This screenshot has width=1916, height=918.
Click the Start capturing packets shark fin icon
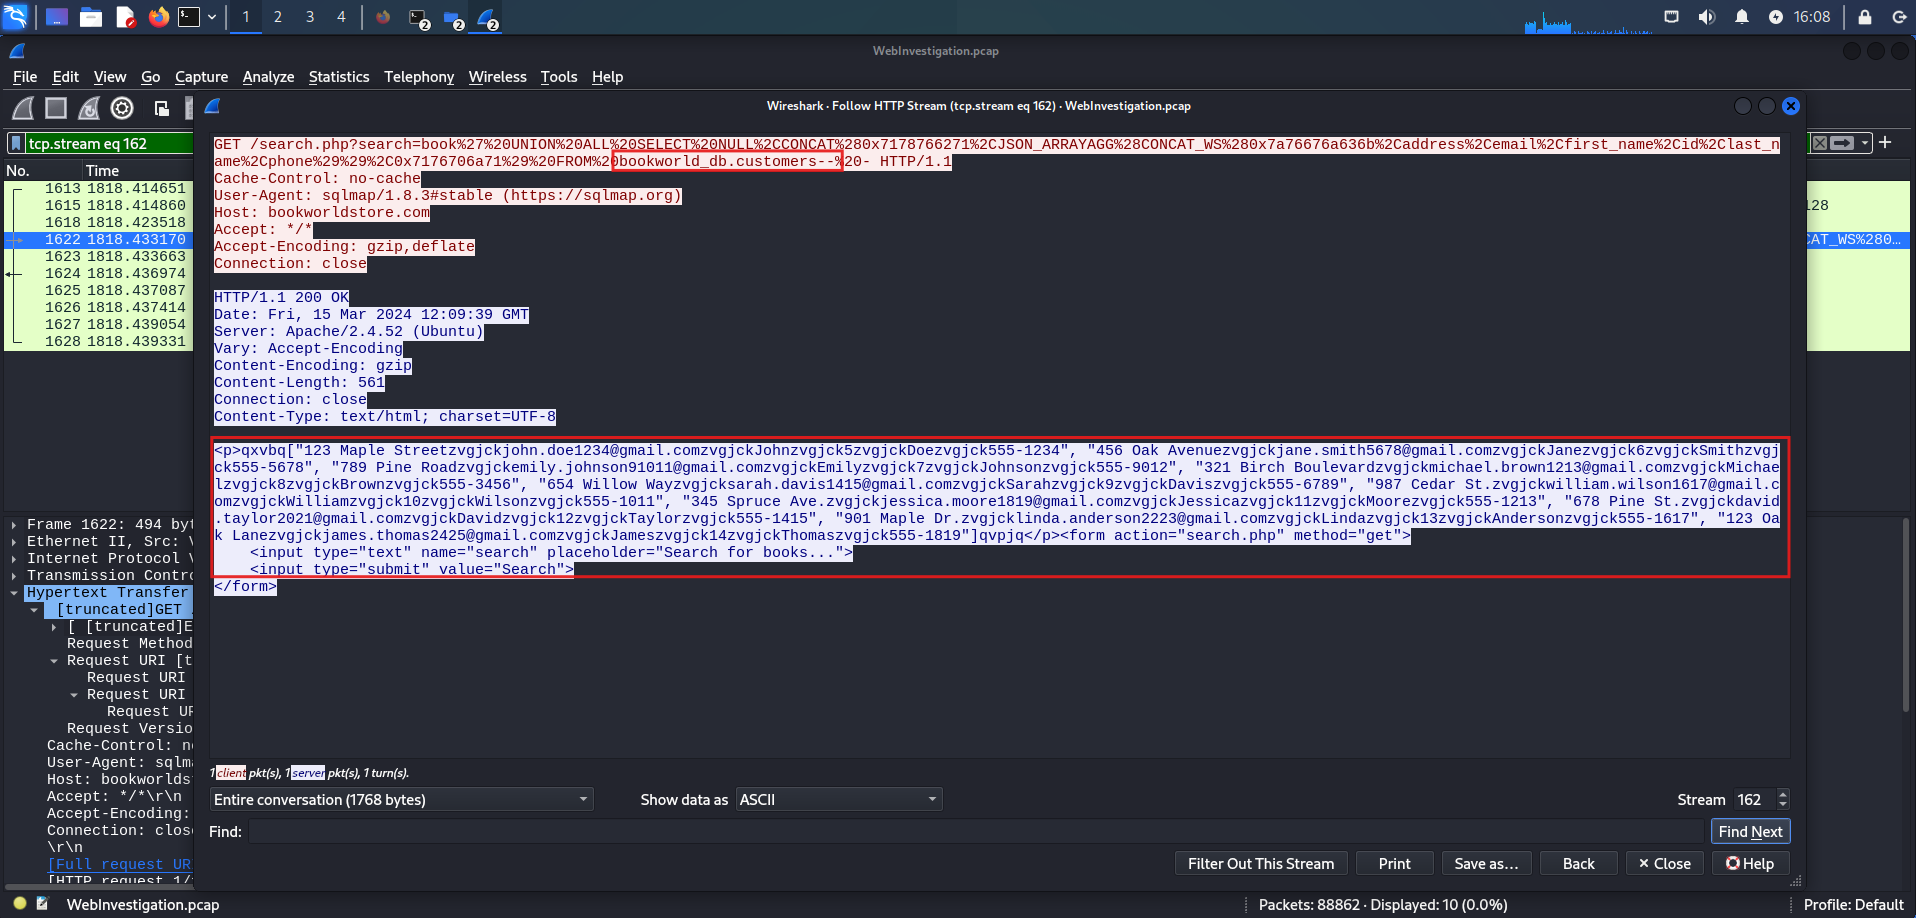[23, 108]
